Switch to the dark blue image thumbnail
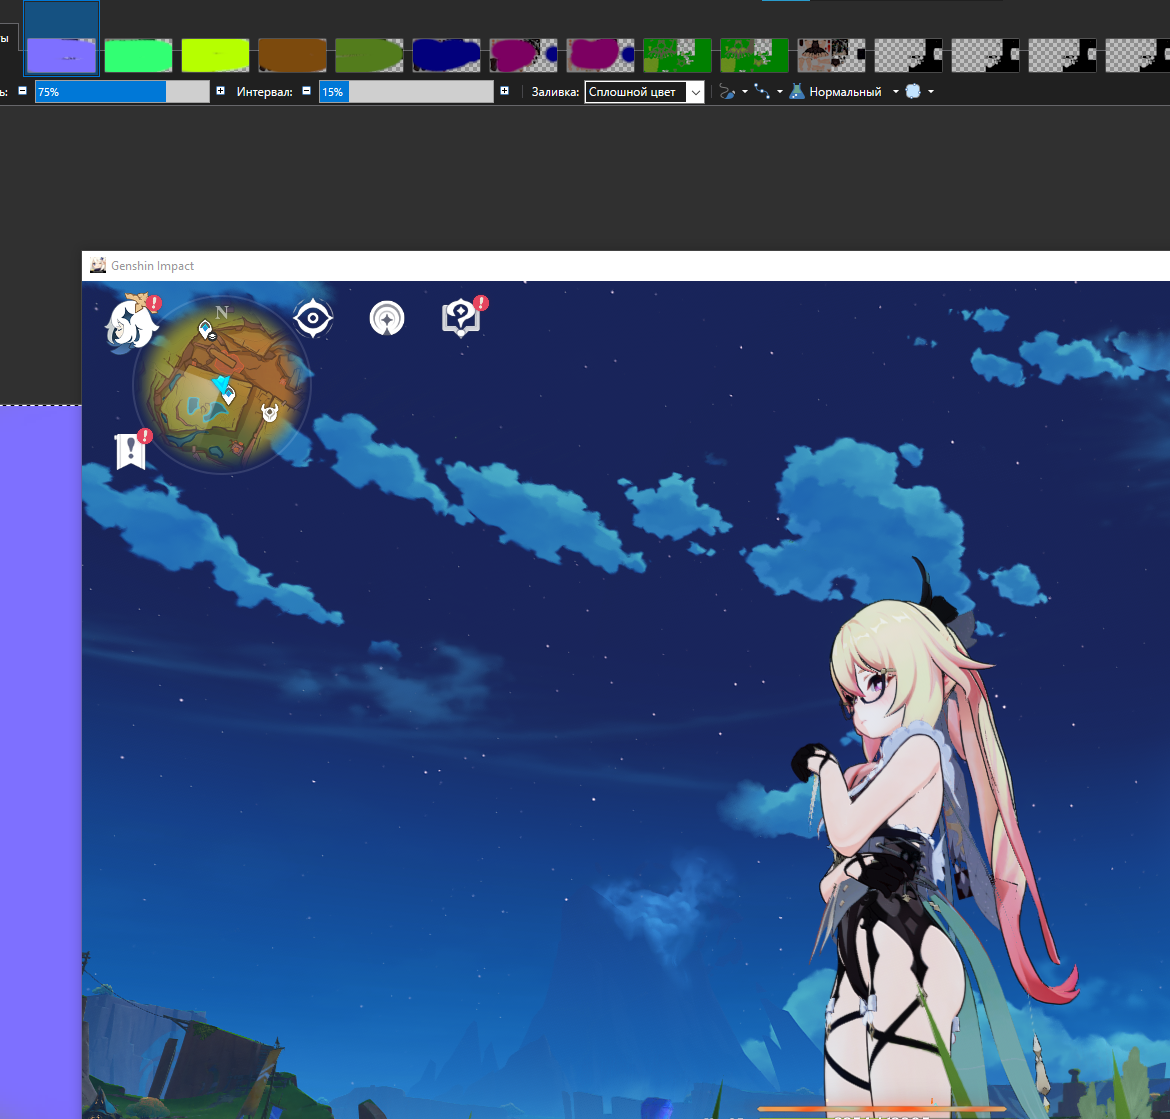Image resolution: width=1170 pixels, height=1119 pixels. 446,55
